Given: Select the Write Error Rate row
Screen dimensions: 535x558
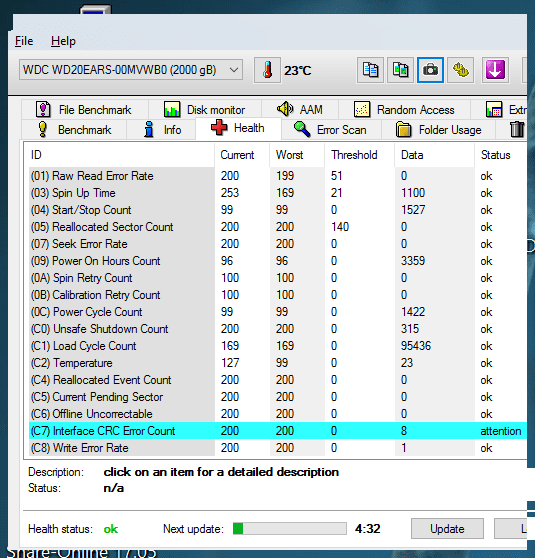Looking at the screenshot, I should point(278,448).
